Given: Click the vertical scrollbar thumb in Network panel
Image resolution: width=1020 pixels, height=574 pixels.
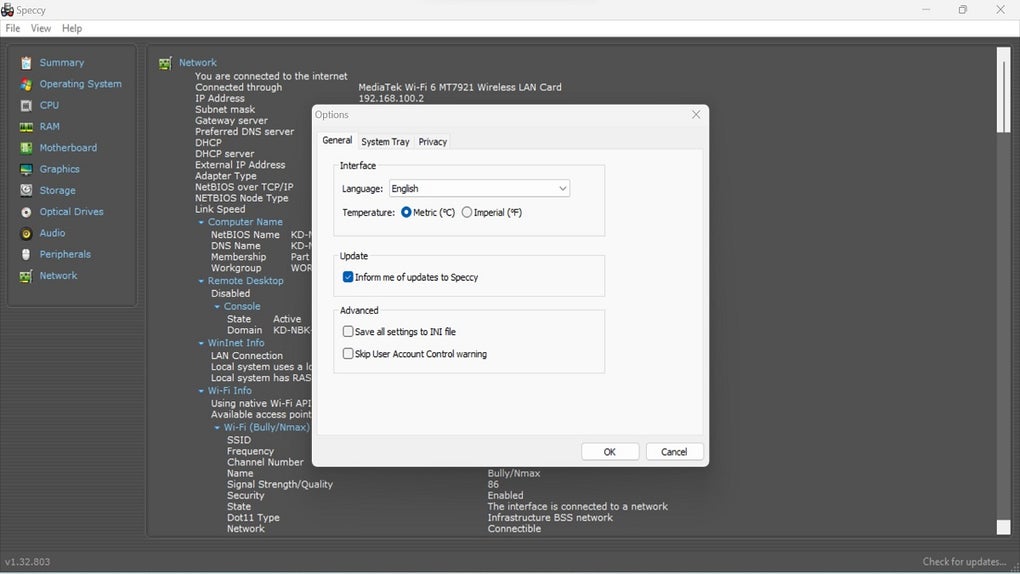Looking at the screenshot, I should click(1004, 90).
